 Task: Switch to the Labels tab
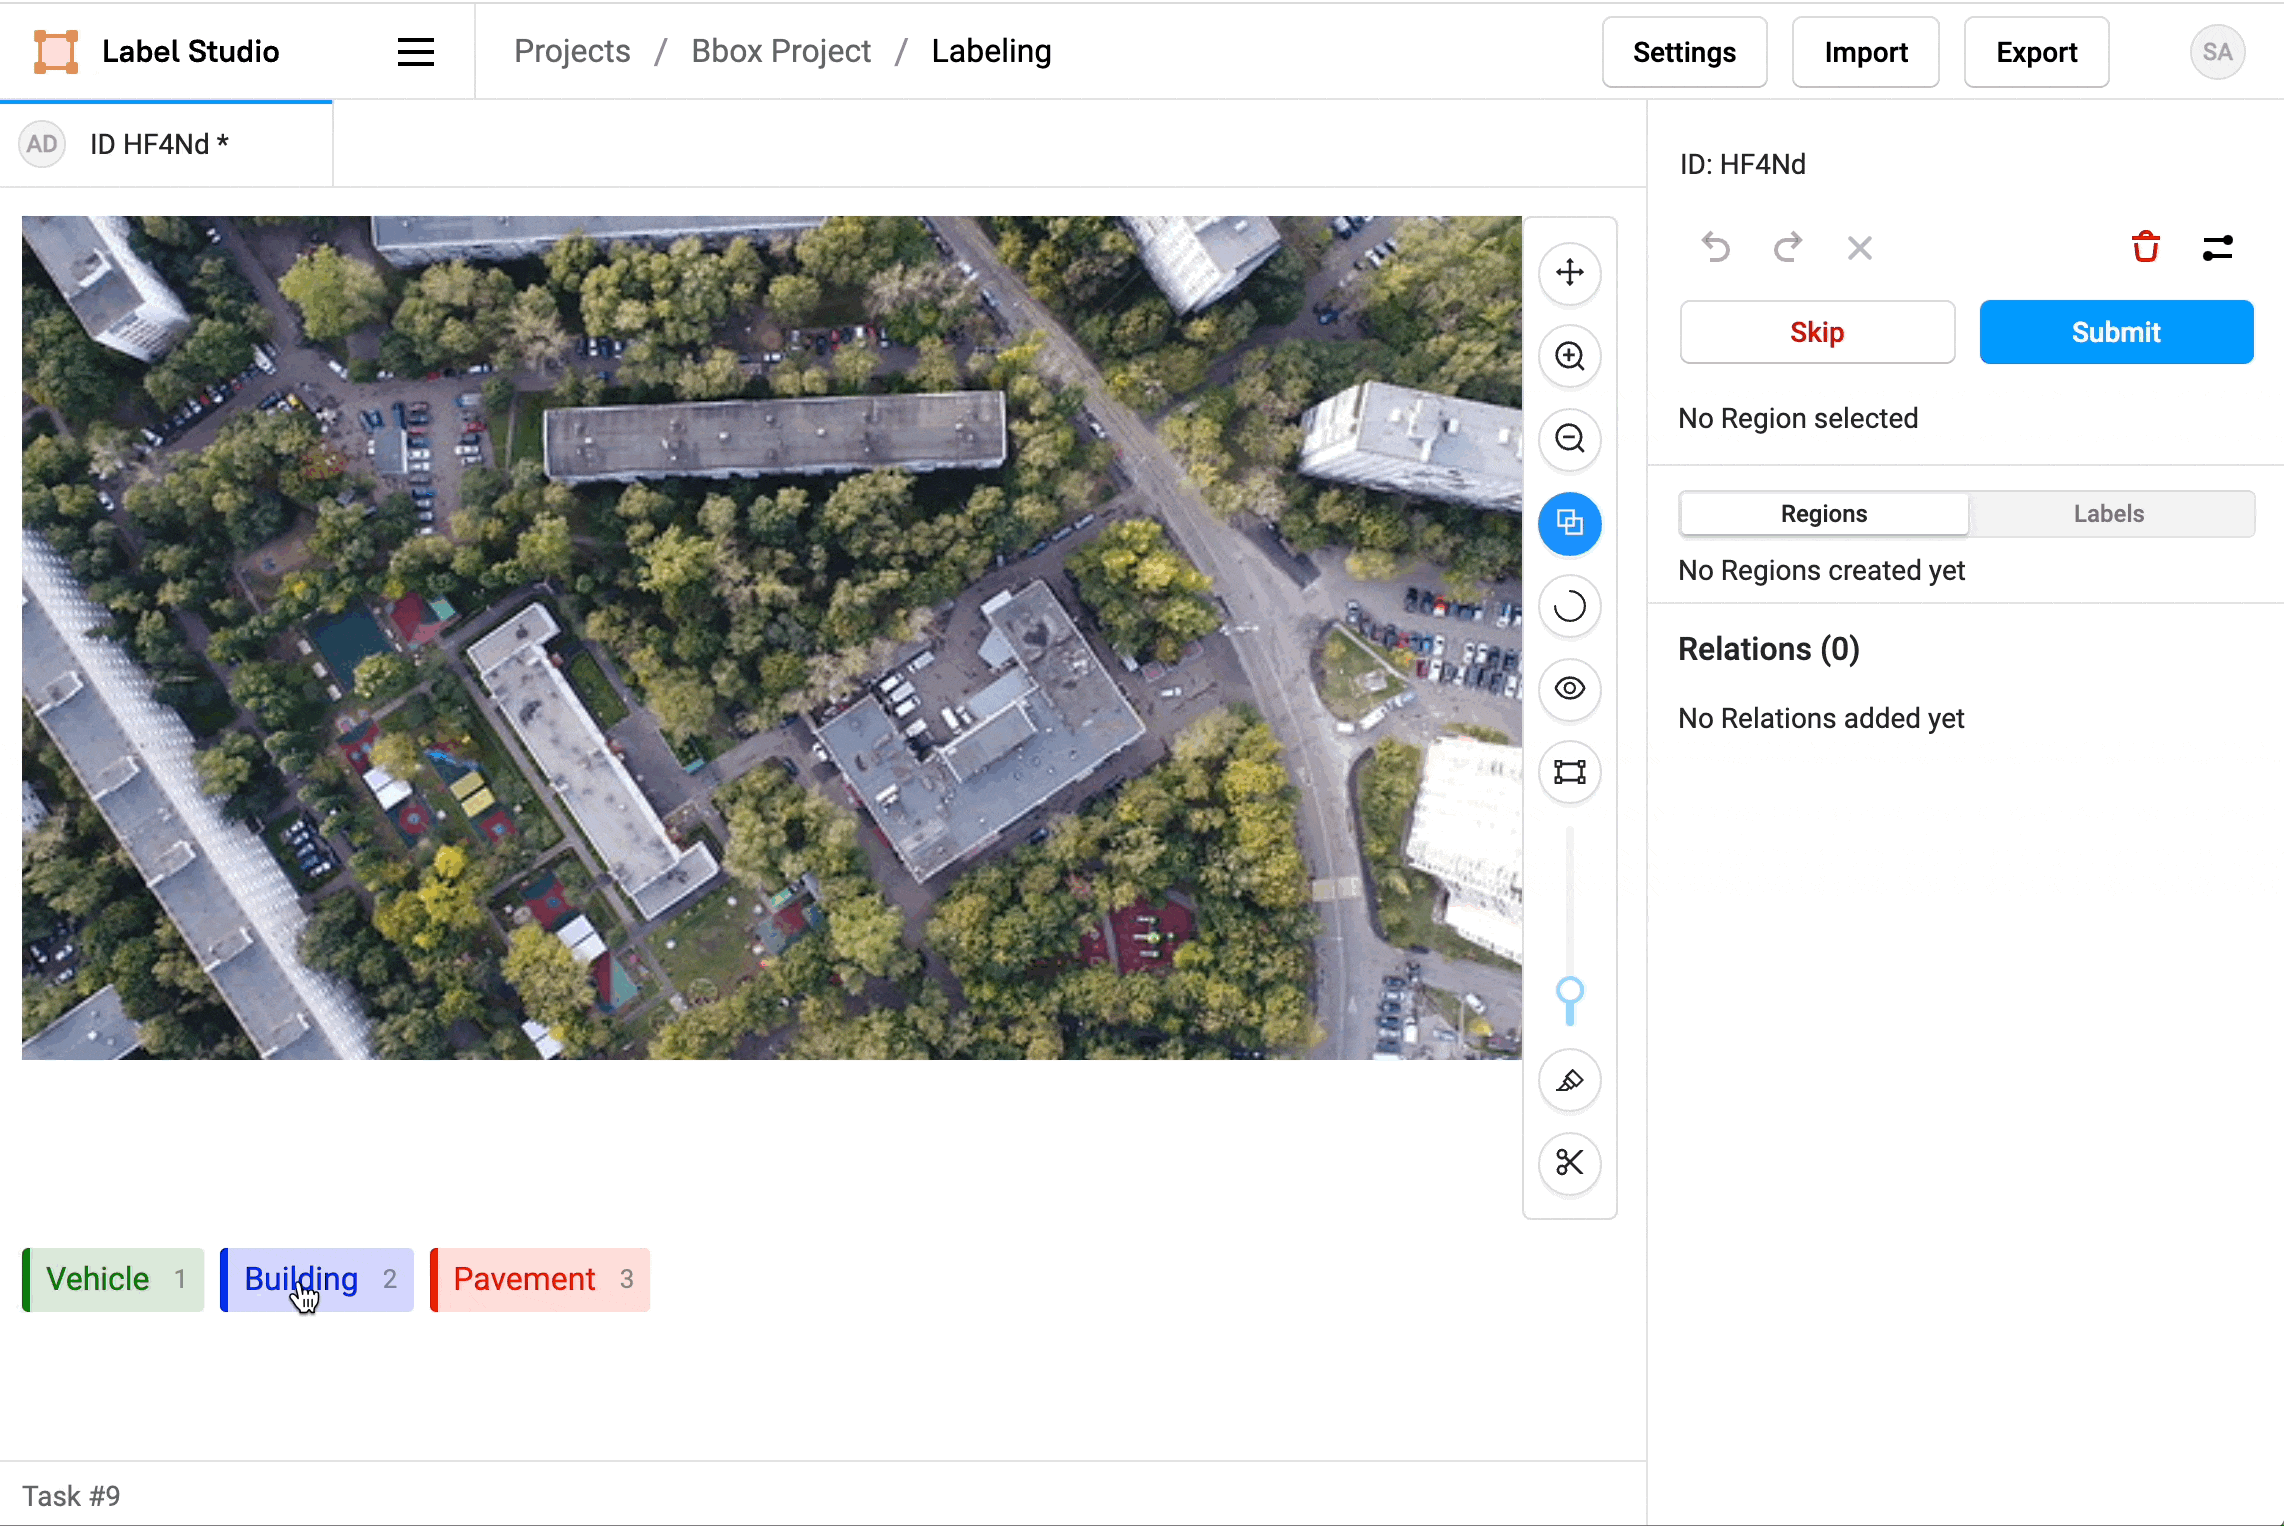pyautogui.click(x=2108, y=514)
